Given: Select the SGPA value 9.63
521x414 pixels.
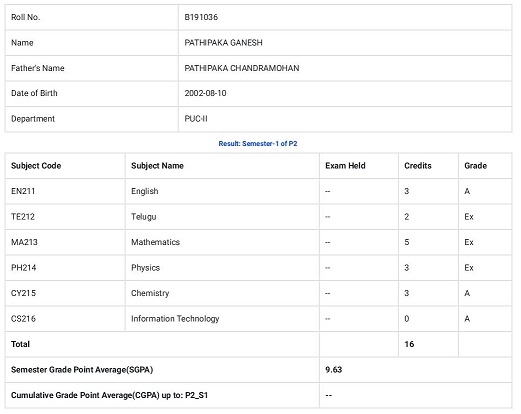Looking at the screenshot, I should (334, 370).
